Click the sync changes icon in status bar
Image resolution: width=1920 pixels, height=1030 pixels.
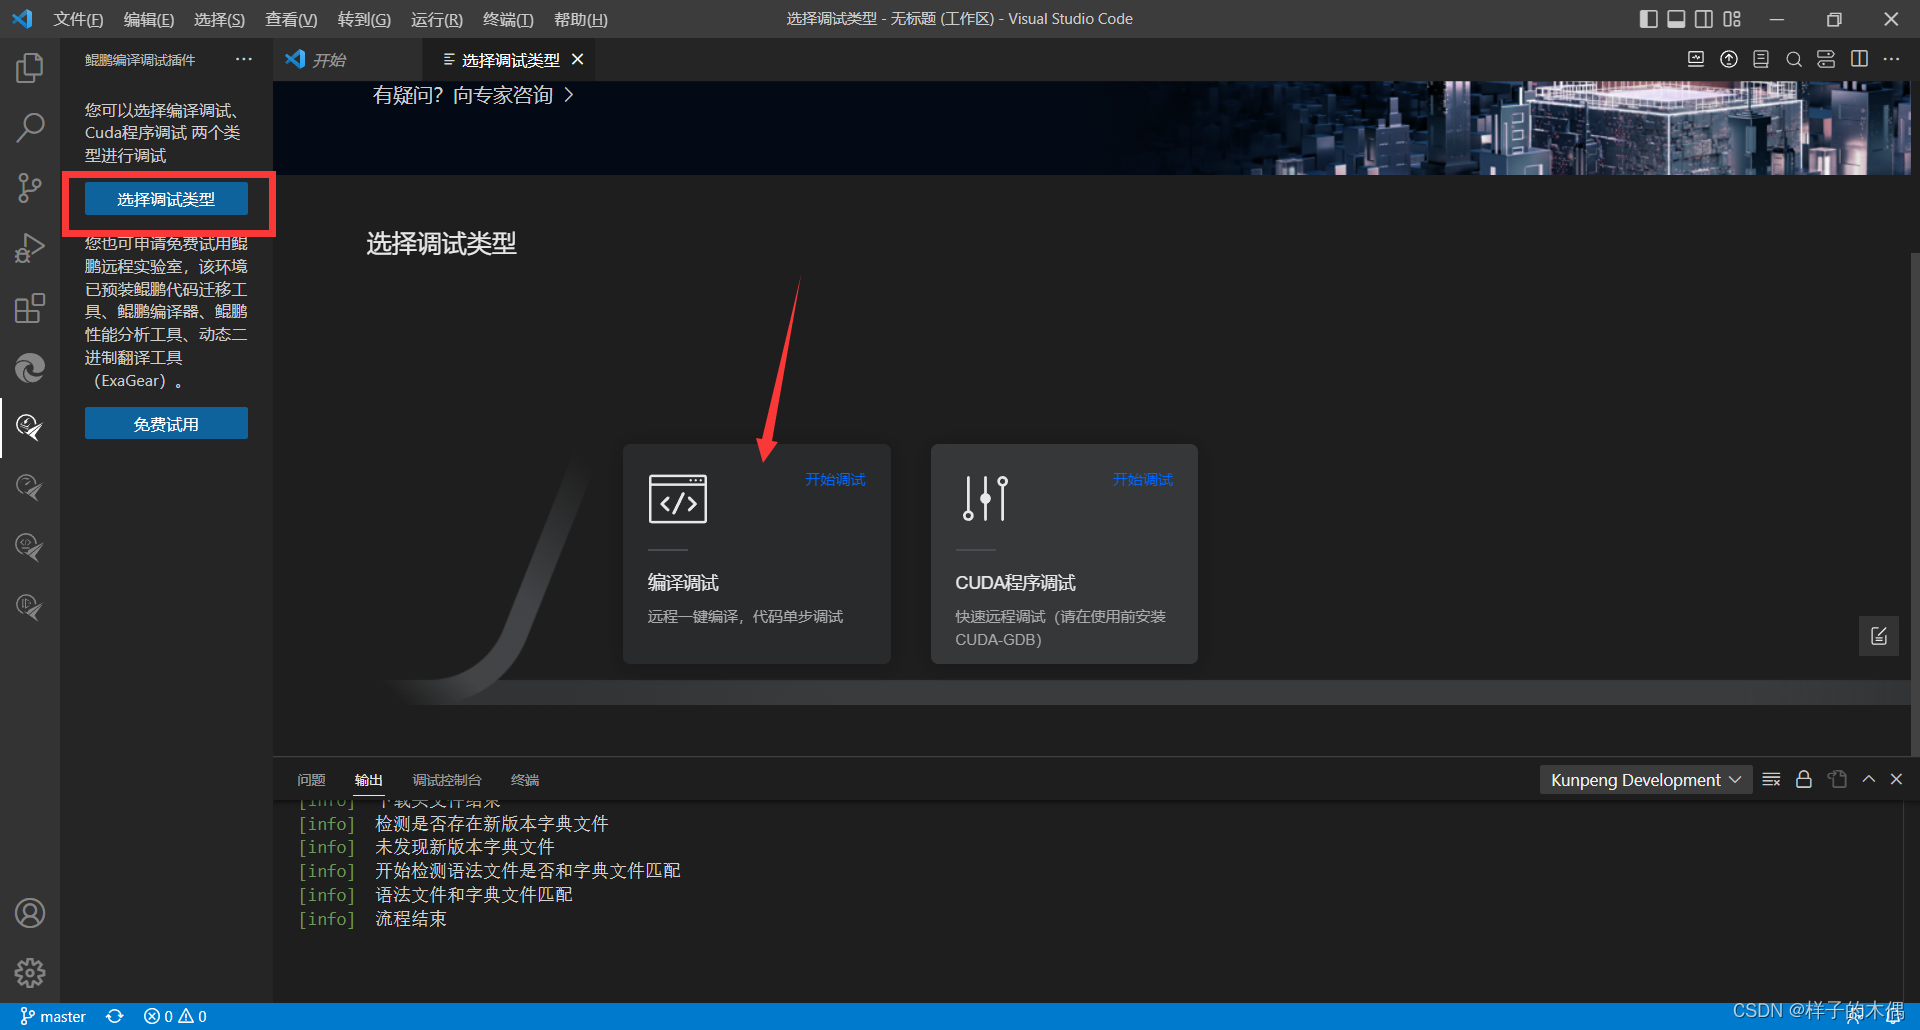(x=115, y=1016)
